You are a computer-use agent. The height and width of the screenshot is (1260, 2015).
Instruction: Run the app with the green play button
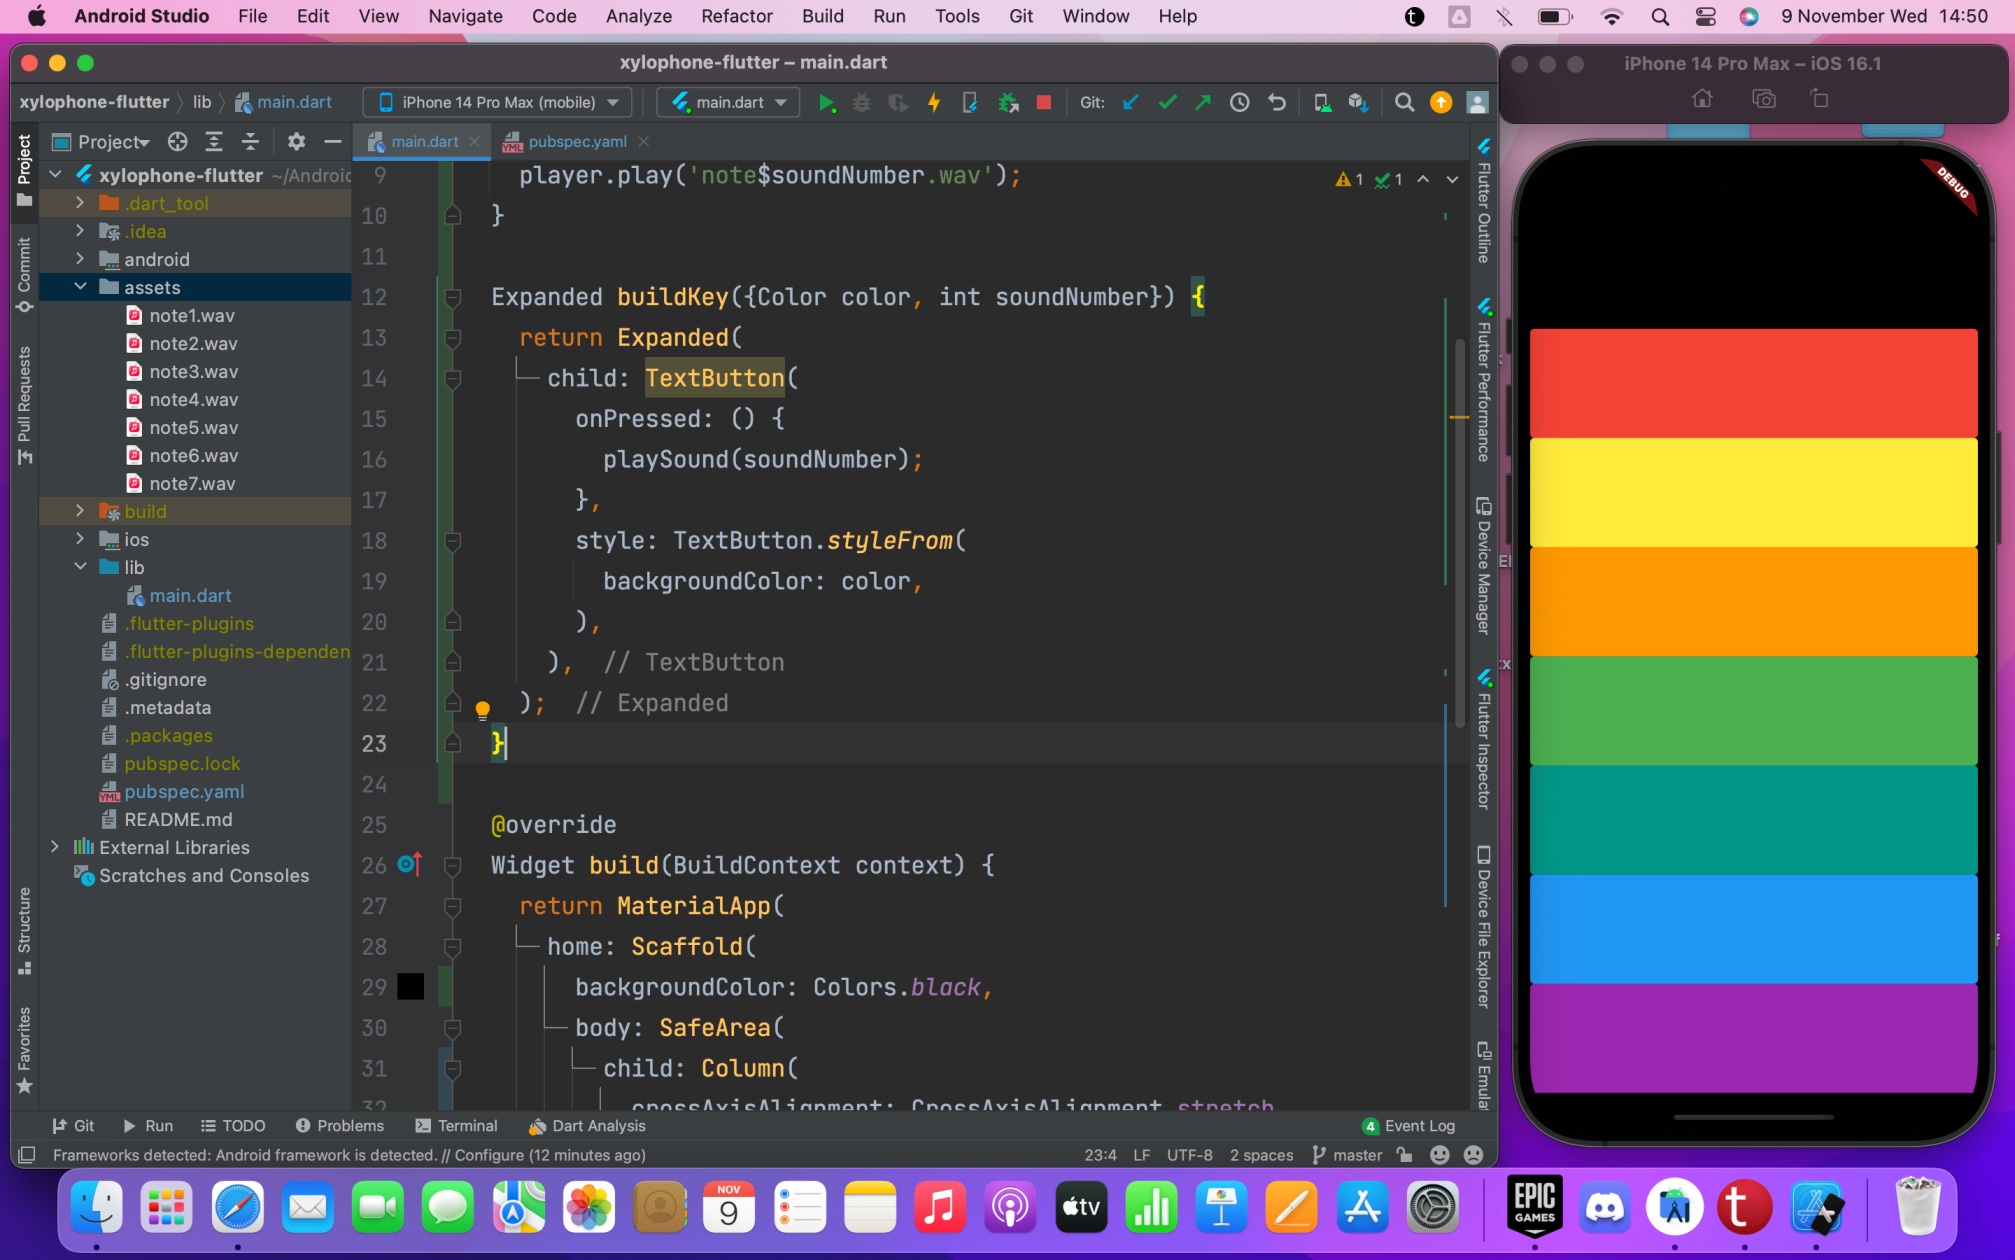tap(827, 101)
